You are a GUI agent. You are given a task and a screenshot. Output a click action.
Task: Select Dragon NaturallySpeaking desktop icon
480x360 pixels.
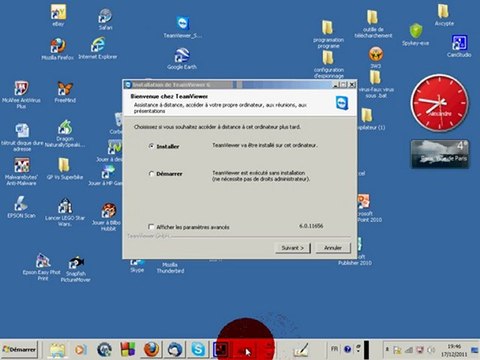pos(65,133)
